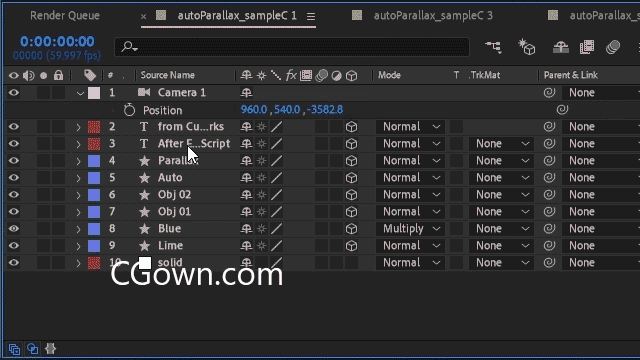This screenshot has height=360, width=640.
Task: Hide the Blue layer
Action: tap(13, 229)
